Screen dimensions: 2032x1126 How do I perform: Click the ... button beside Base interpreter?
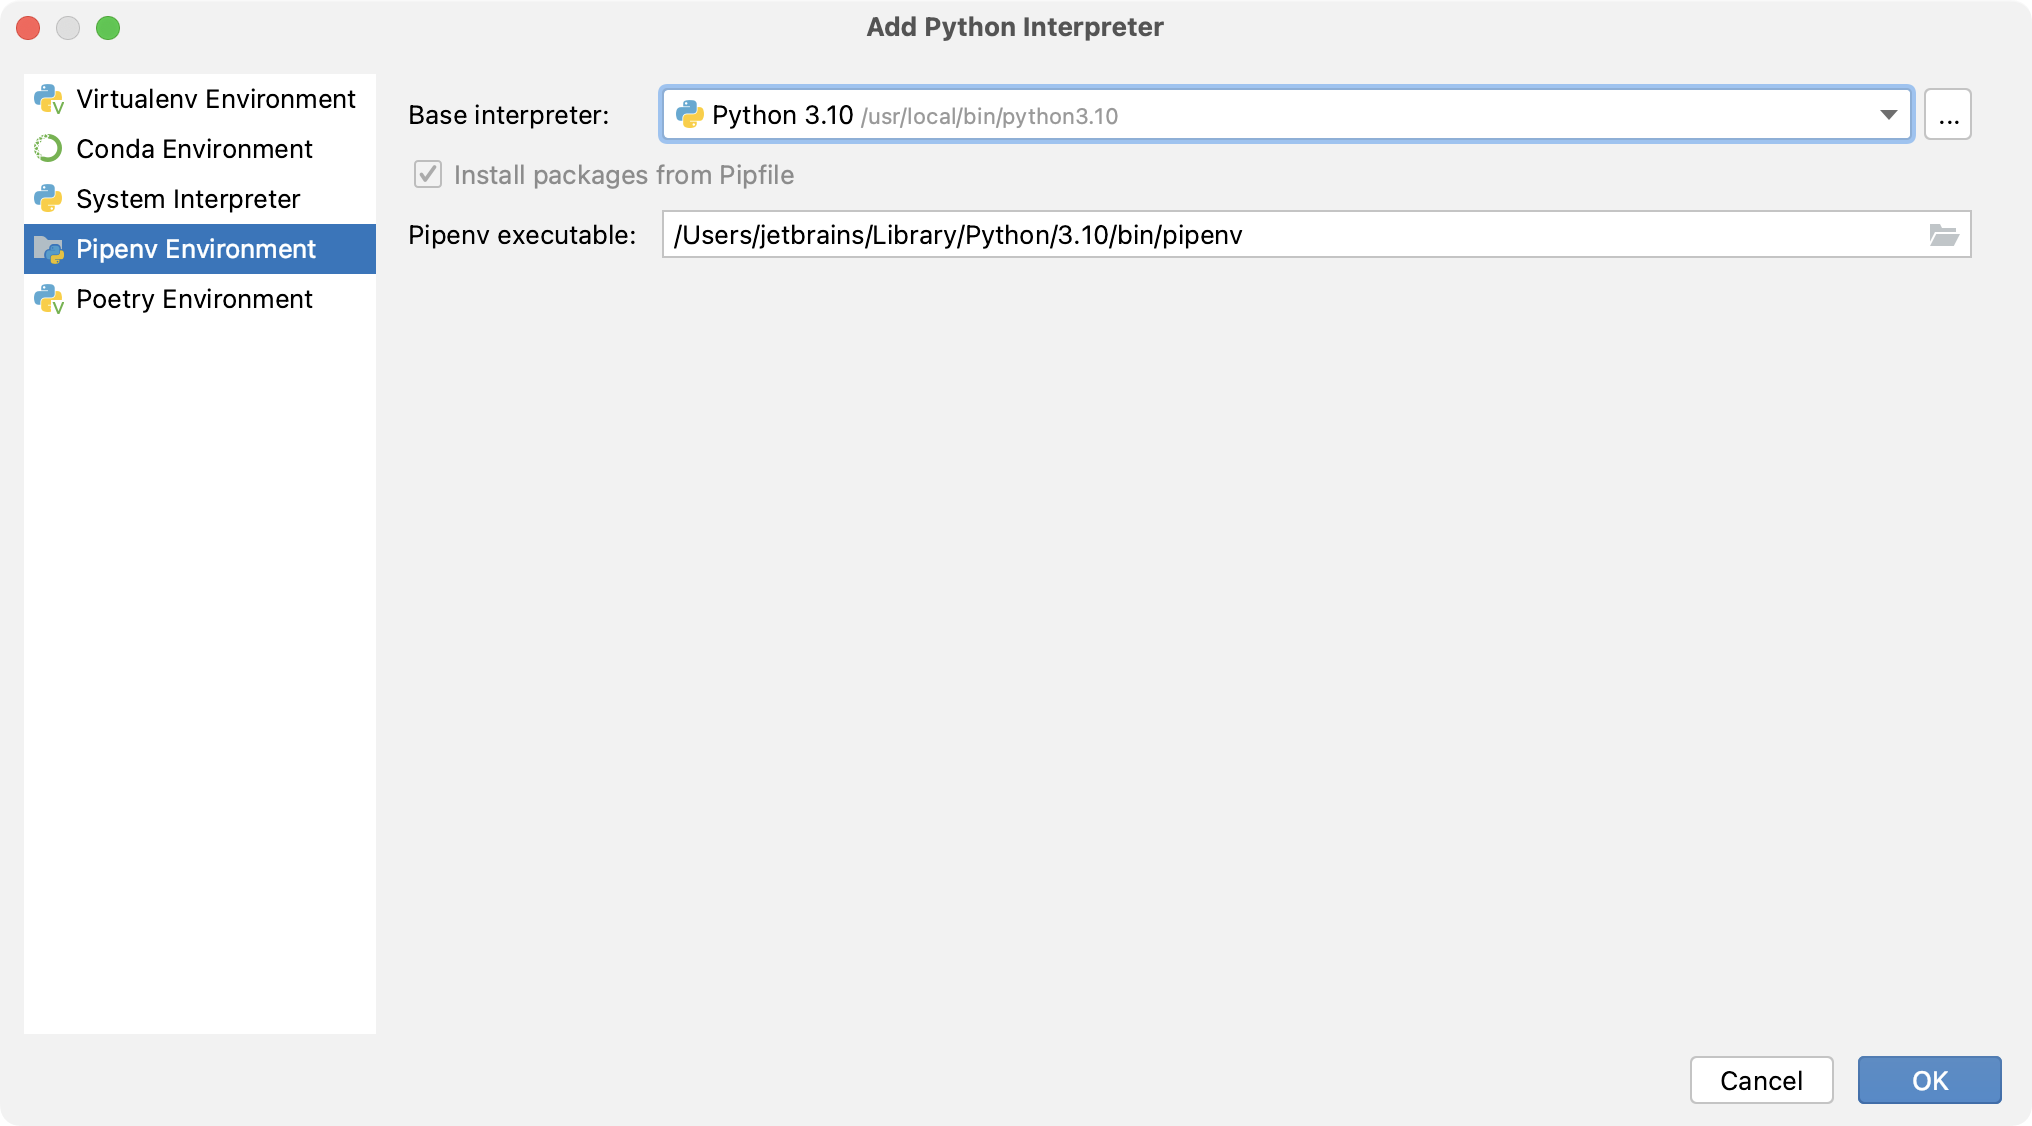click(1947, 114)
